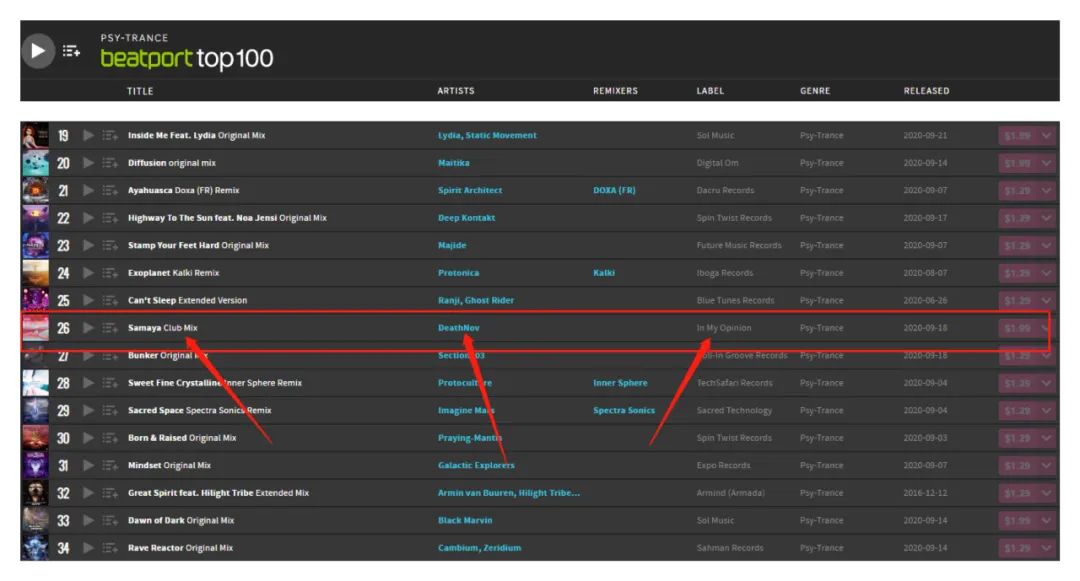Open price dropdown arrow for Can't Sleep
The image size is (1080, 581).
[x=1046, y=301]
